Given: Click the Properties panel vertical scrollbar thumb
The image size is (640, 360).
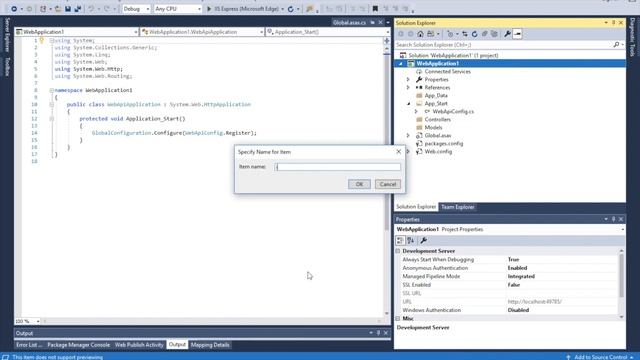Looking at the screenshot, I should 621,276.
